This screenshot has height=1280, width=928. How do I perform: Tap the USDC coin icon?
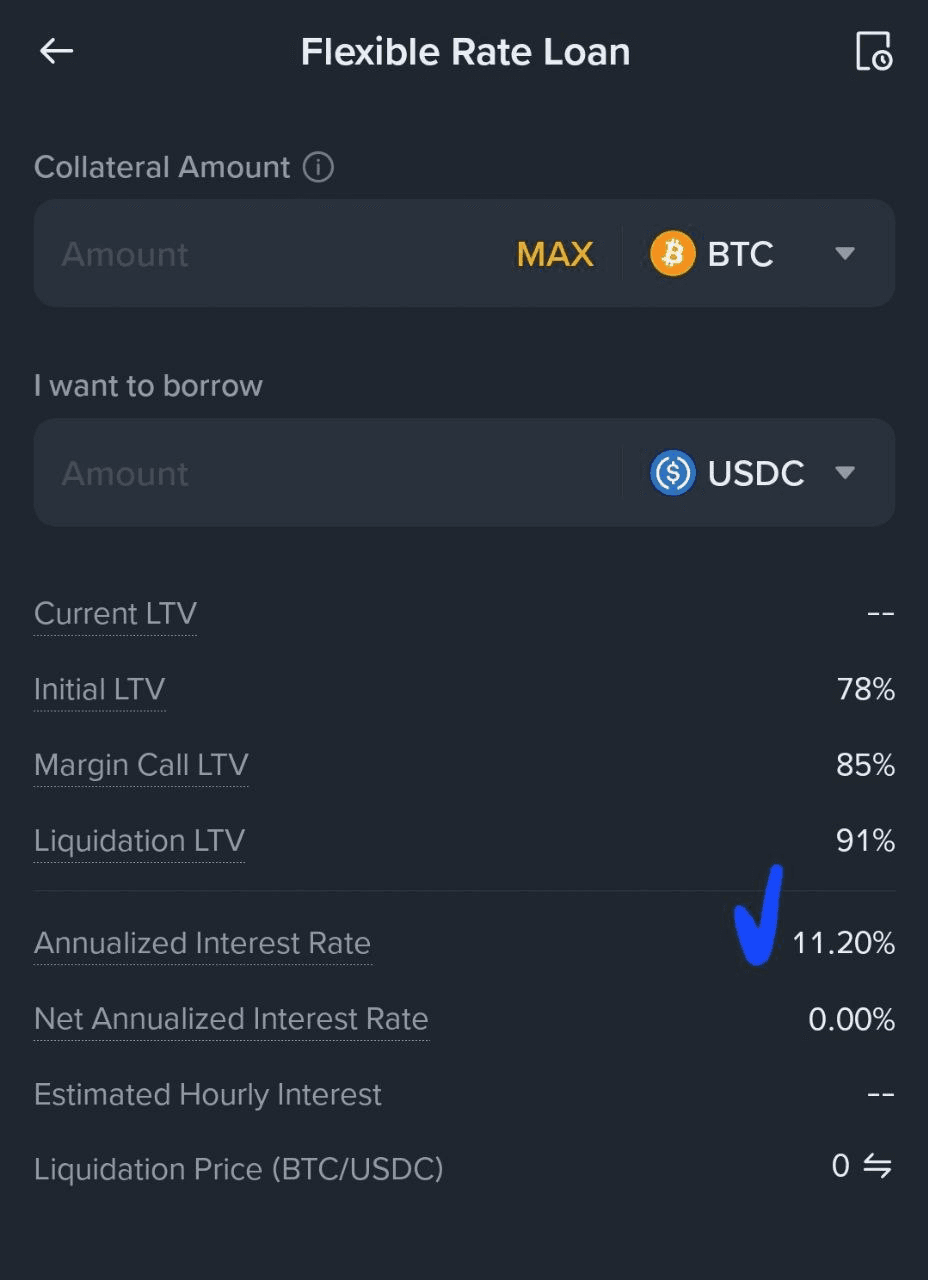pyautogui.click(x=672, y=473)
